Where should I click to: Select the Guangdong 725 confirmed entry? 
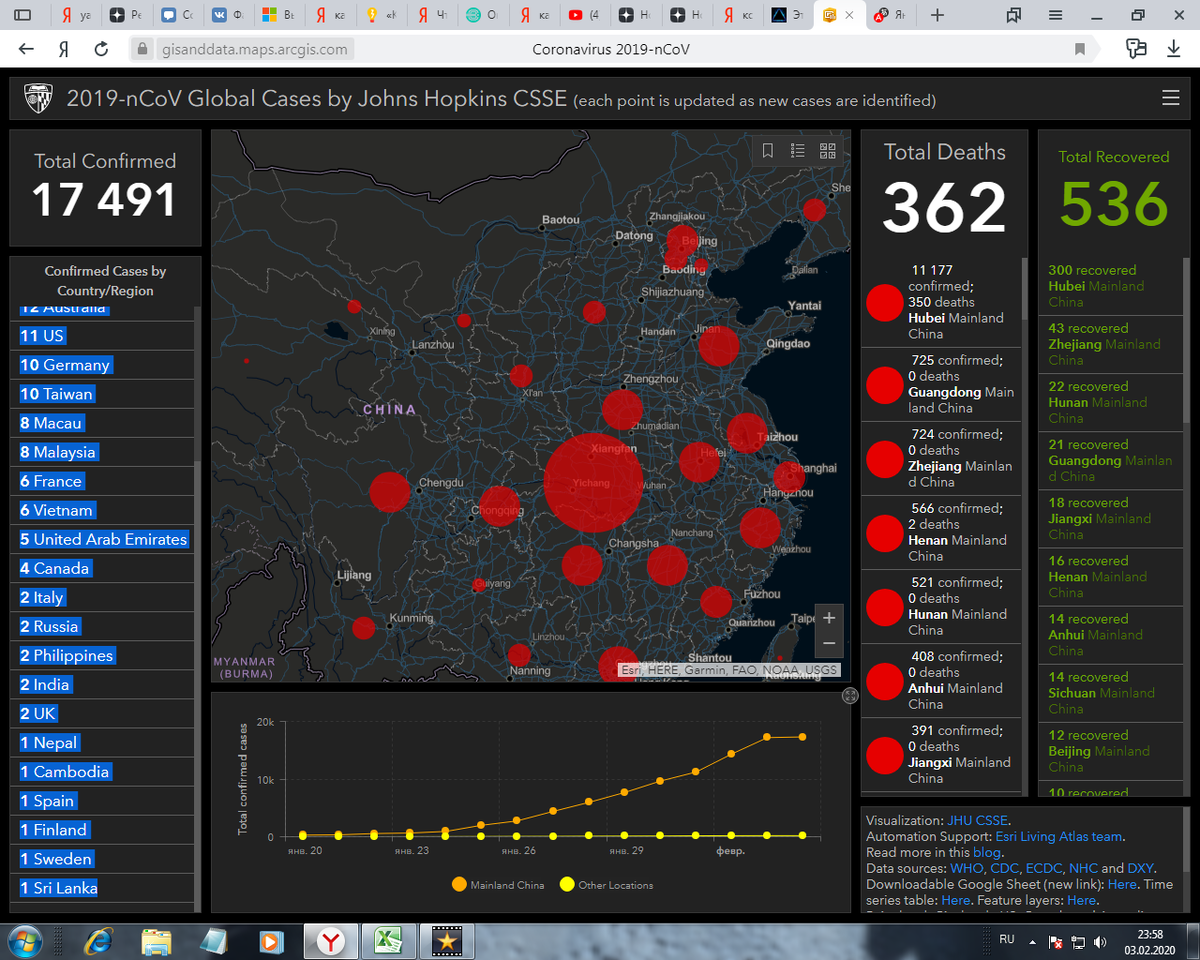pos(940,384)
